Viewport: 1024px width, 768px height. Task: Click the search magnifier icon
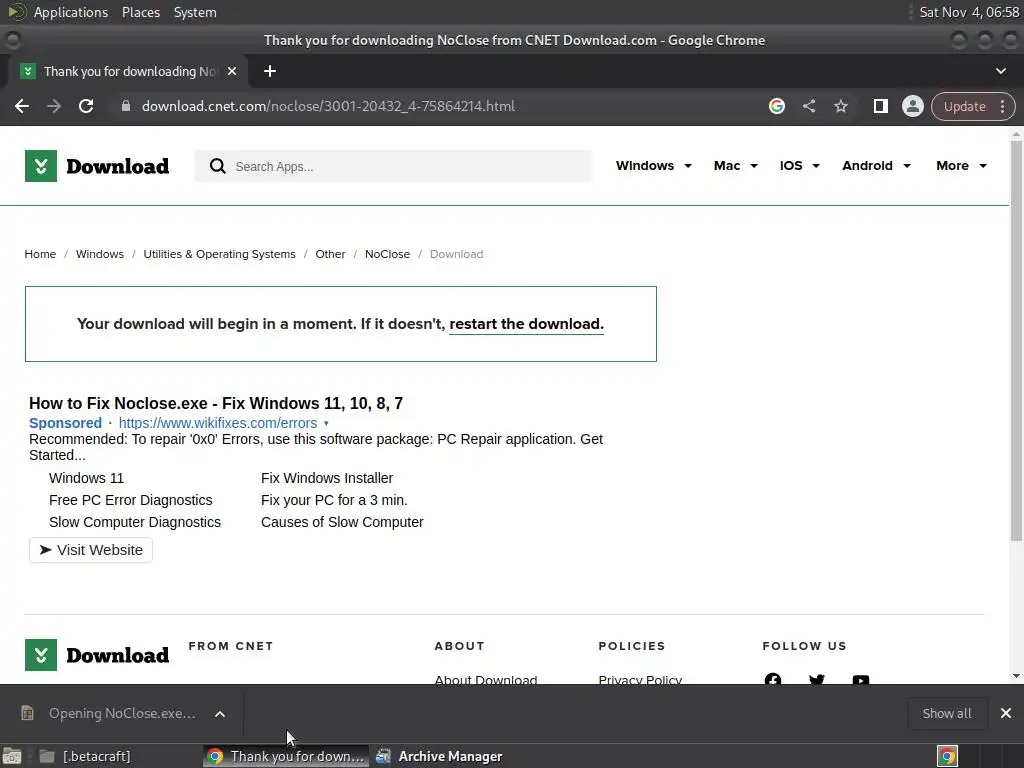(x=217, y=167)
